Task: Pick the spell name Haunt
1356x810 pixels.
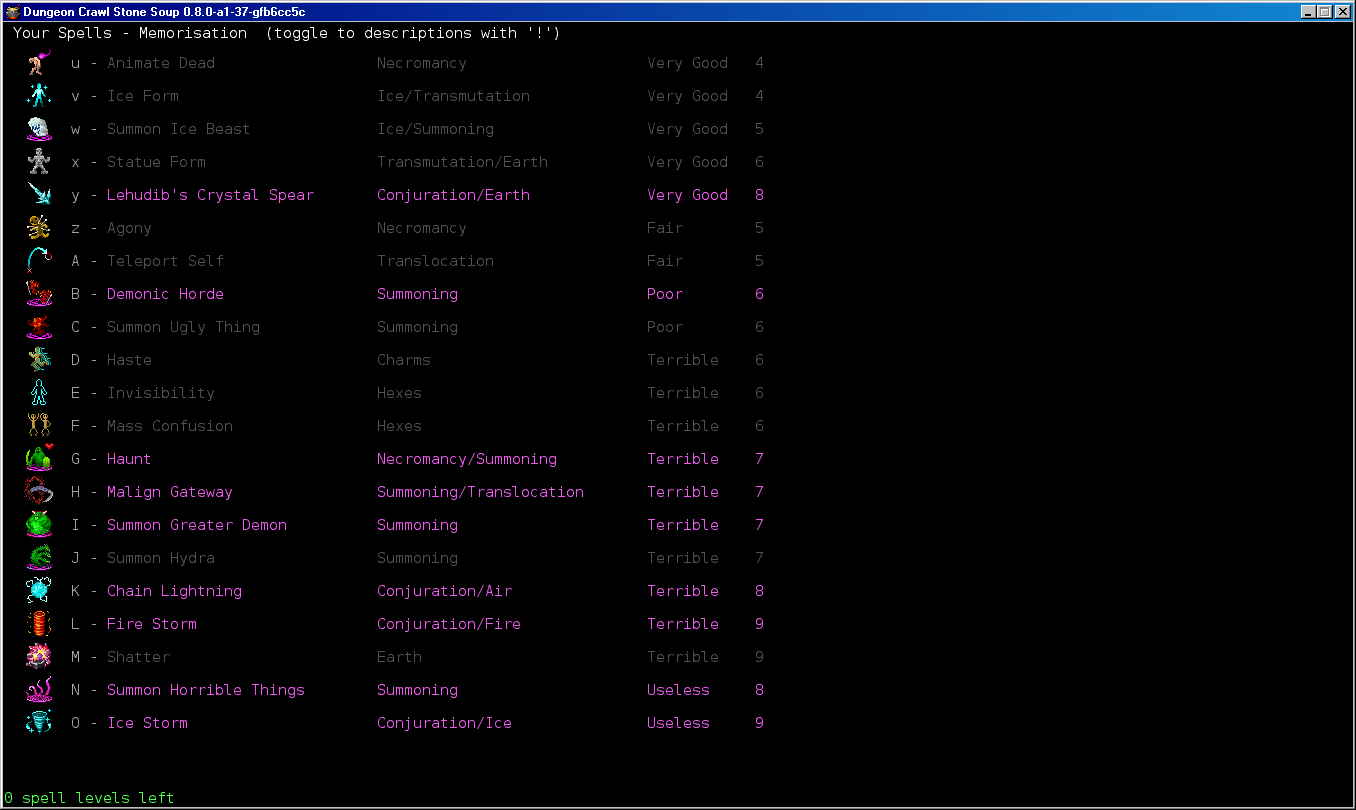Action: click(129, 459)
